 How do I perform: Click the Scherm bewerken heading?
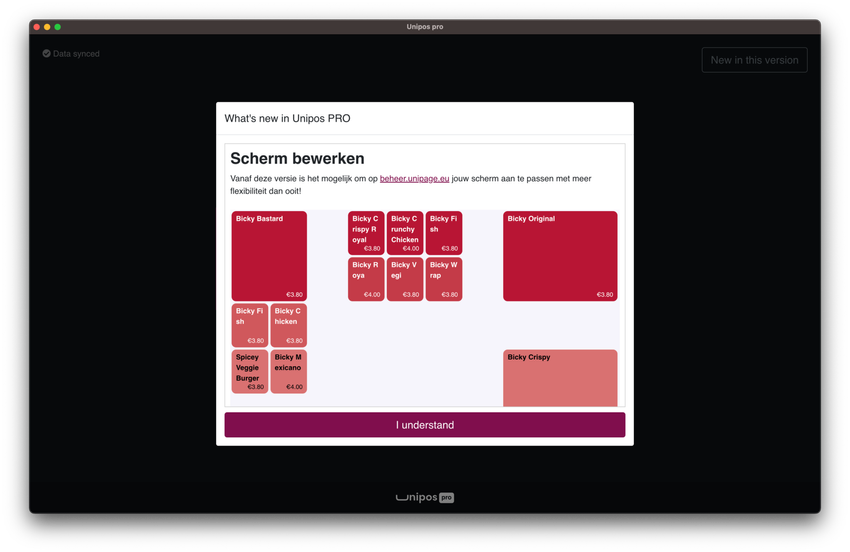(297, 158)
